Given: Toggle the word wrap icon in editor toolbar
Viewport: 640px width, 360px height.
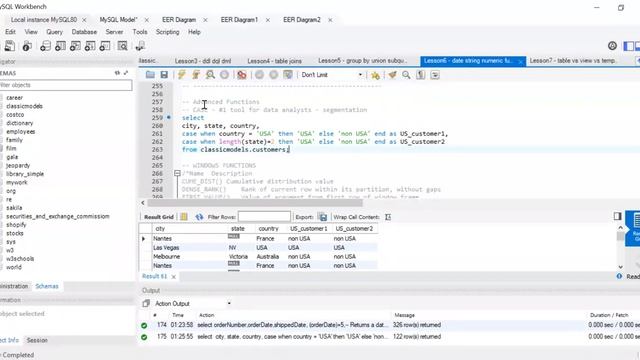Looking at the screenshot, I should 435,75.
